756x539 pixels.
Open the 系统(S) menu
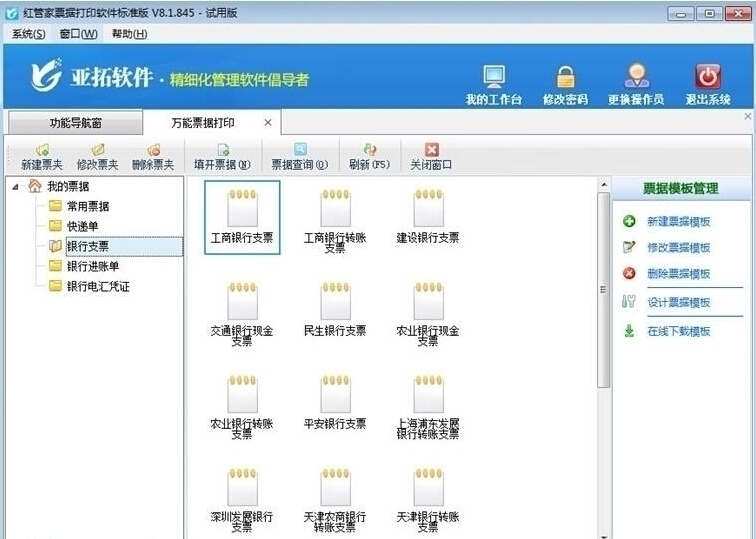tap(28, 34)
